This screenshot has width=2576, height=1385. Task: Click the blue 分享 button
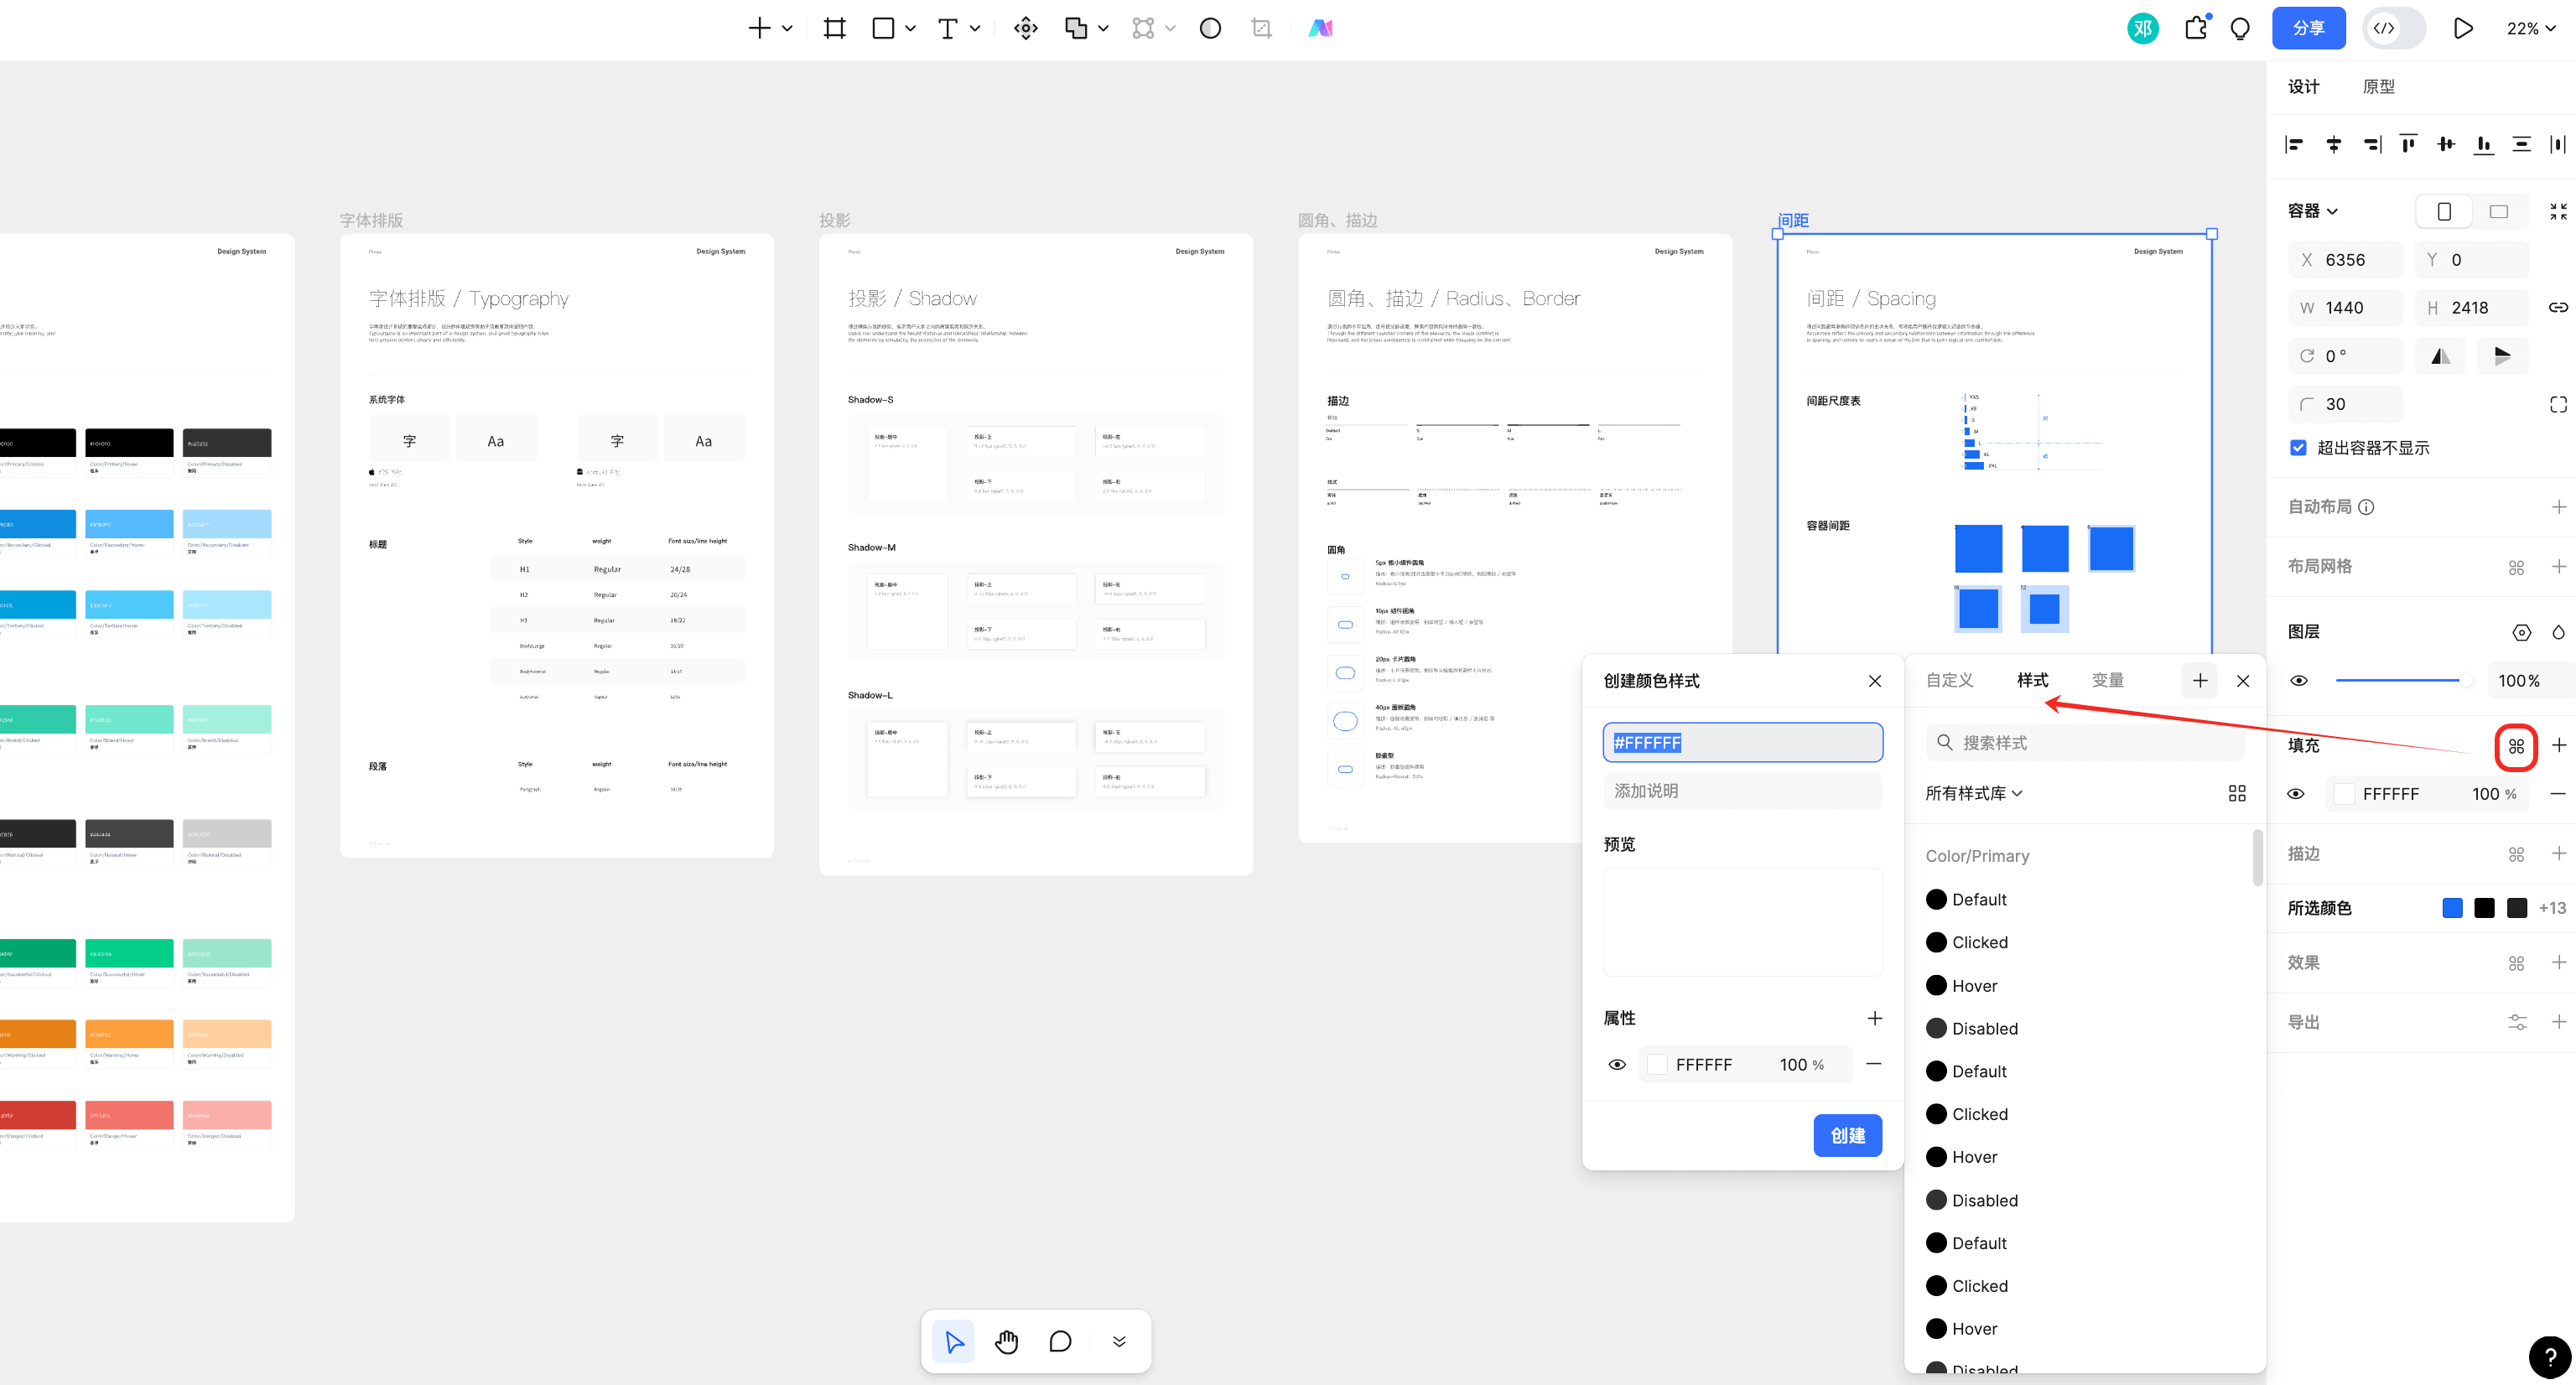click(x=2308, y=28)
